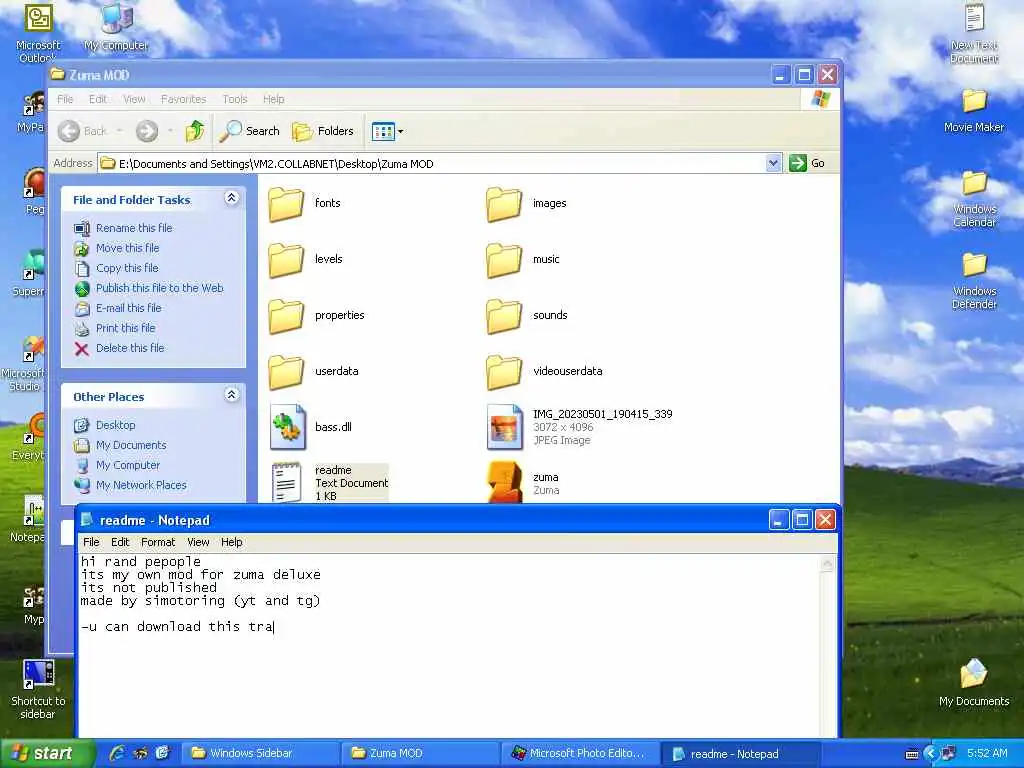Open the Forward history dropdown arrow

(170, 131)
